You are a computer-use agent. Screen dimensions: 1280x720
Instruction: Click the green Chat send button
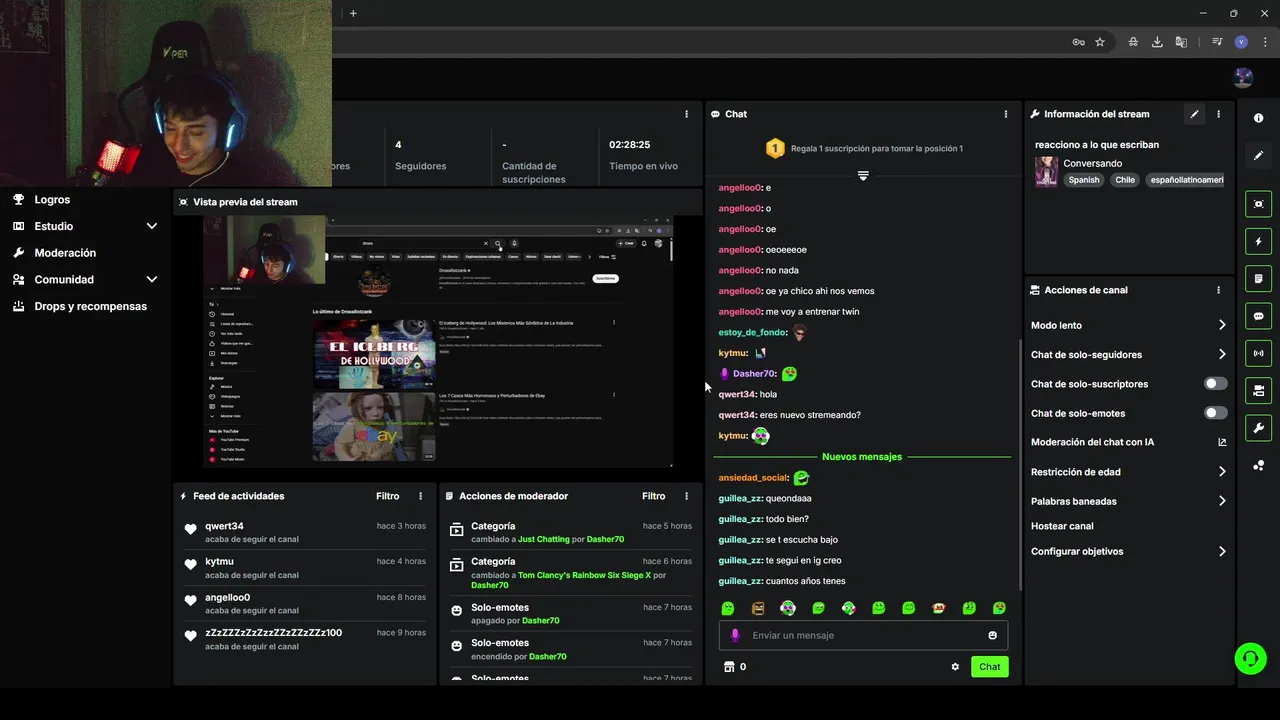pos(989,667)
